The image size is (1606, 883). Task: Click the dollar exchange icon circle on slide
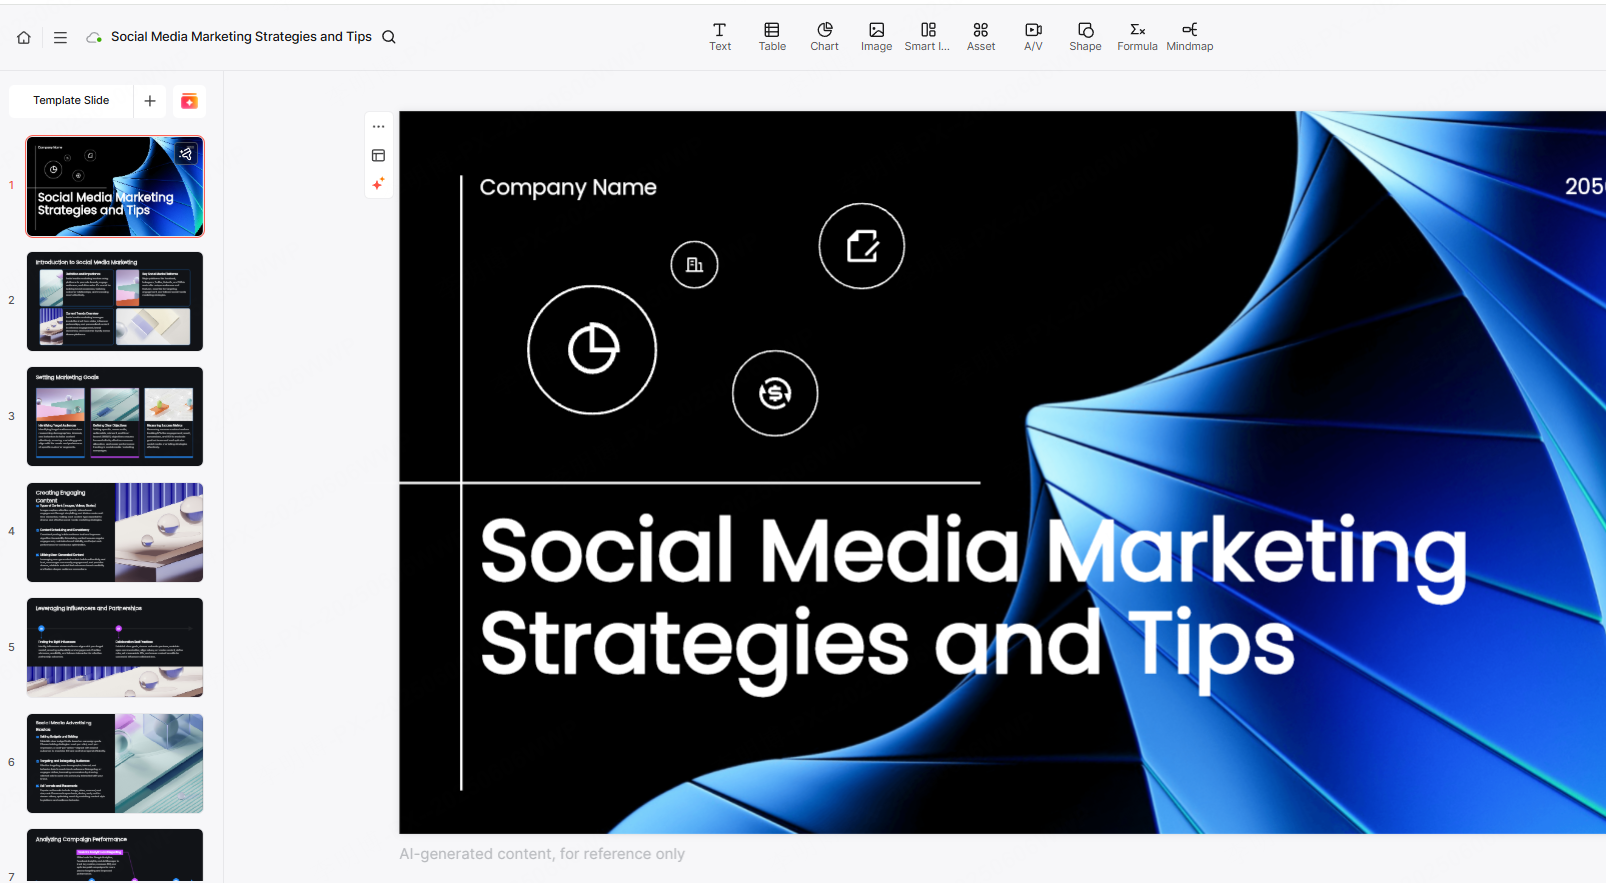coord(775,393)
